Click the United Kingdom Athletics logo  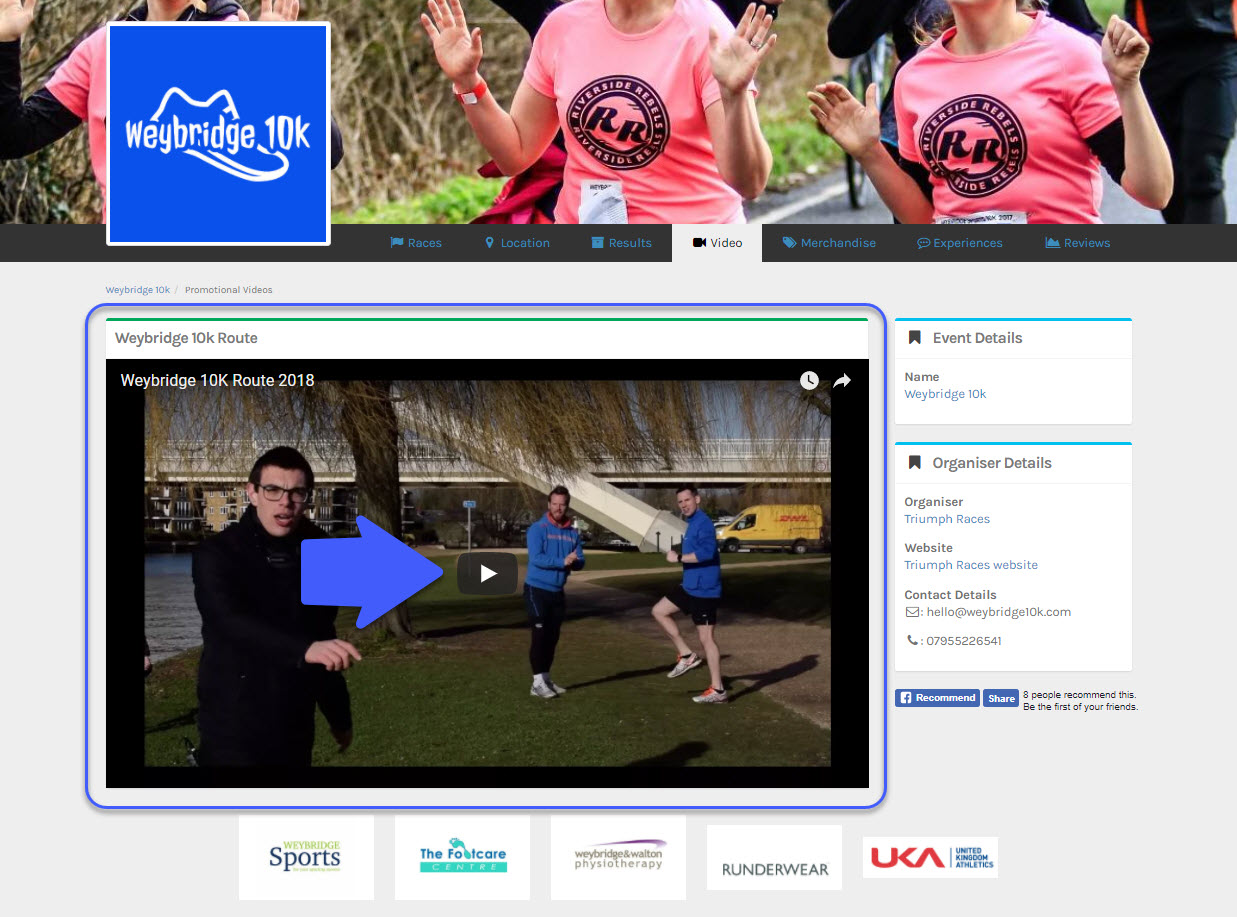[x=930, y=857]
